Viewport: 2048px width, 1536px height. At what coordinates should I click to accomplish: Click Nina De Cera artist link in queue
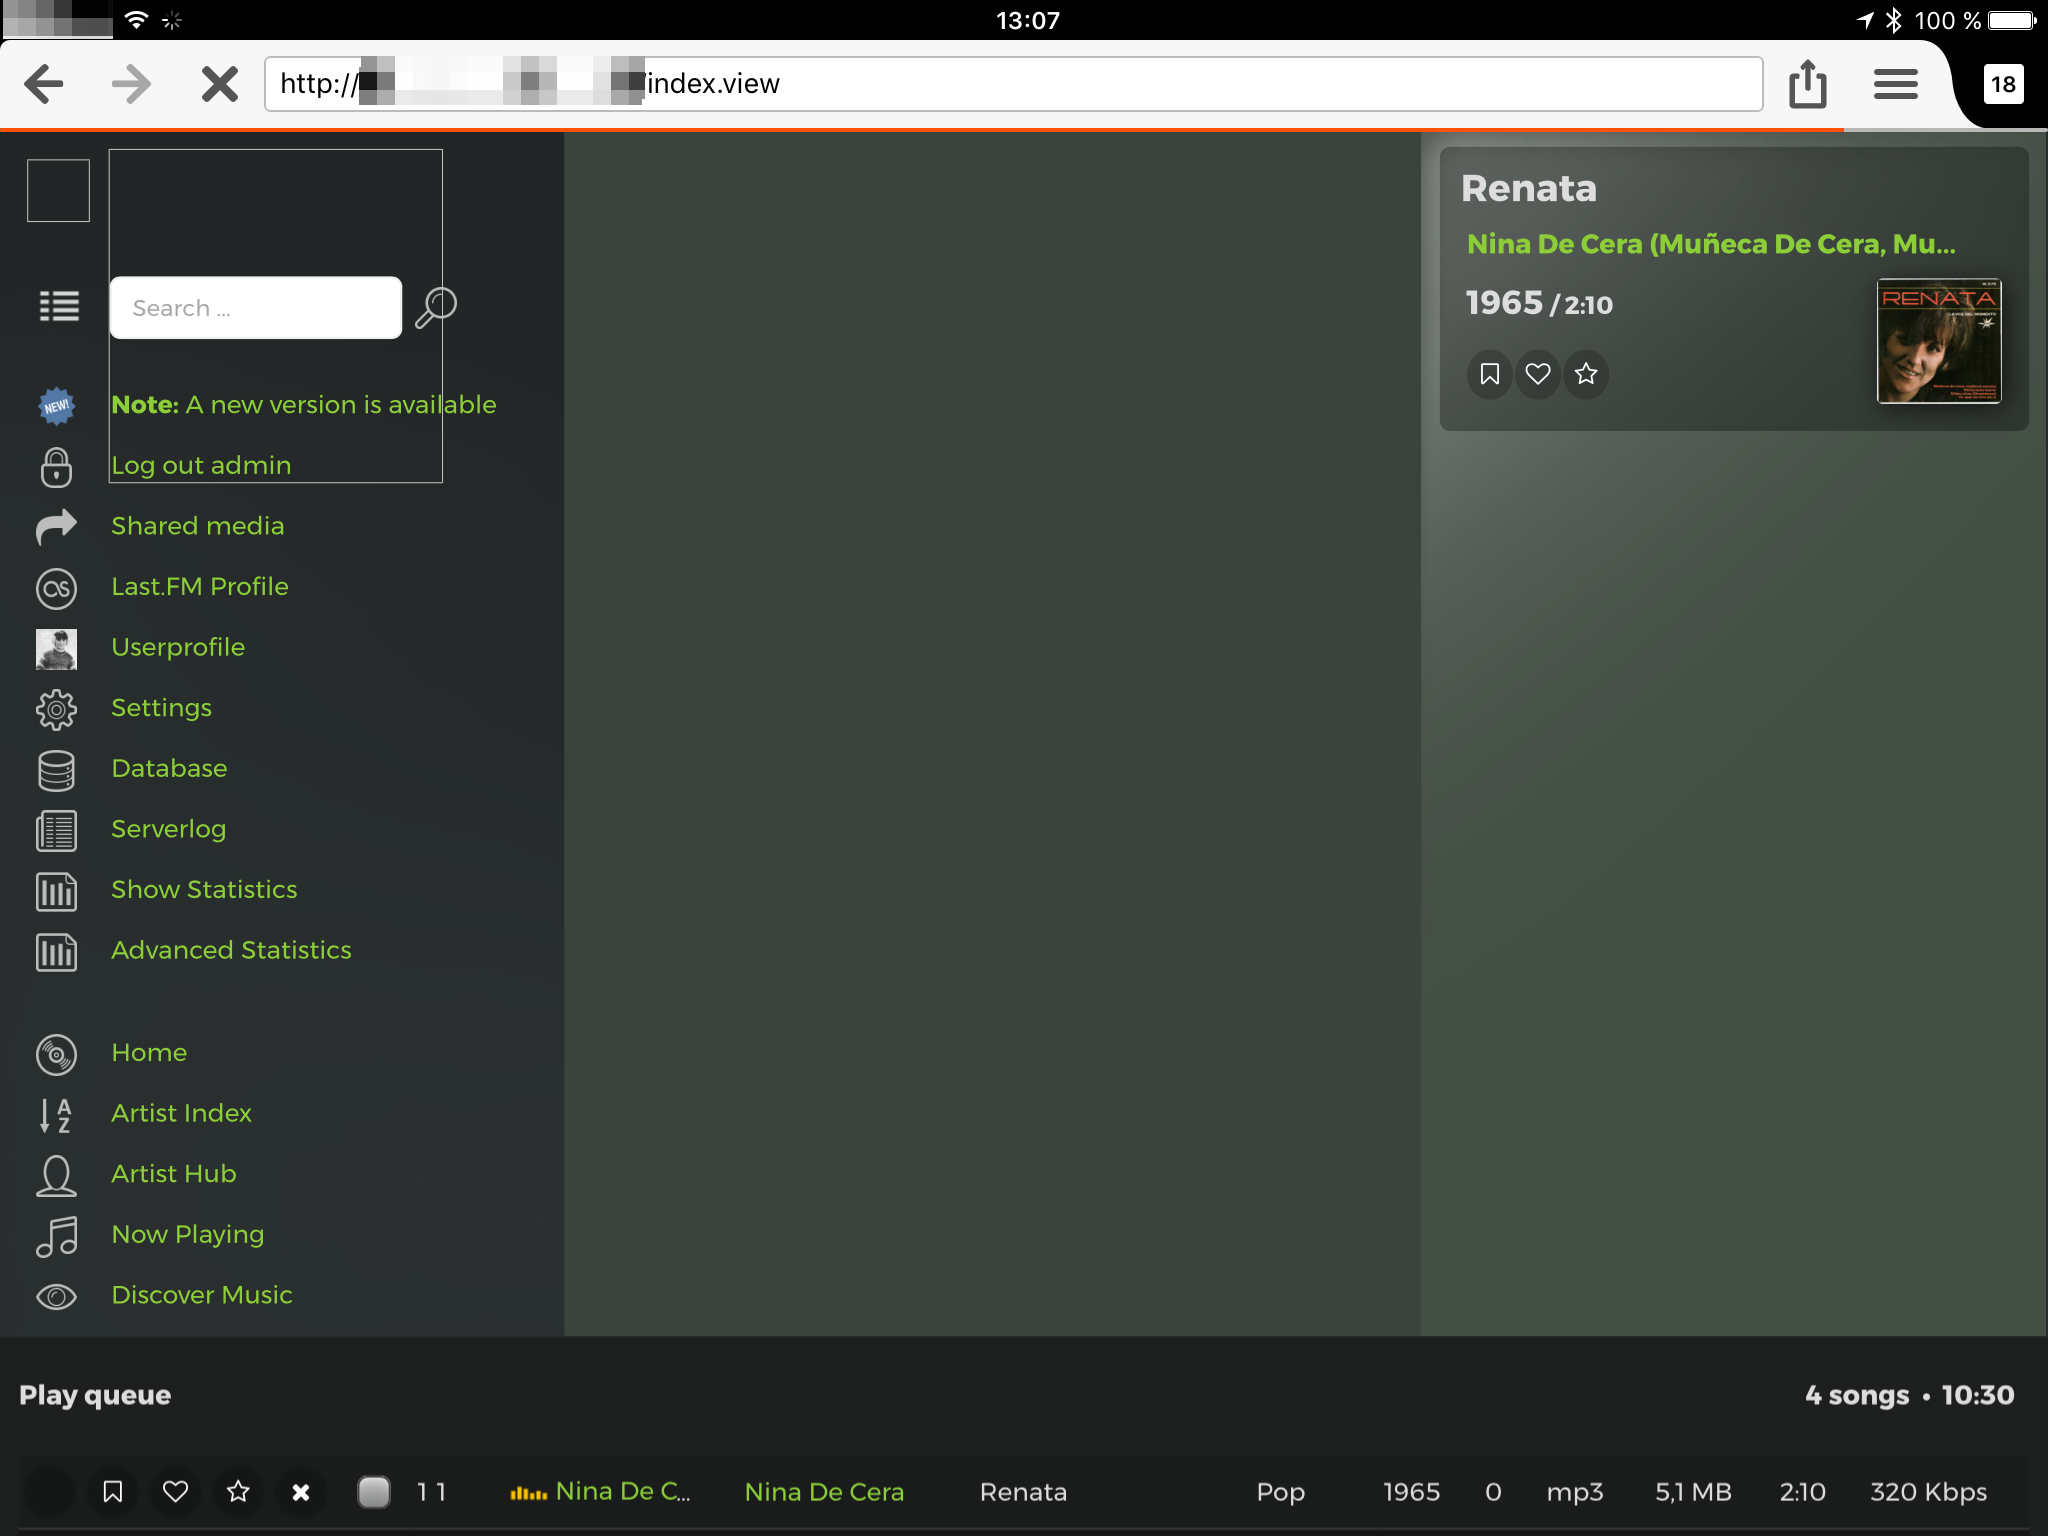(824, 1492)
